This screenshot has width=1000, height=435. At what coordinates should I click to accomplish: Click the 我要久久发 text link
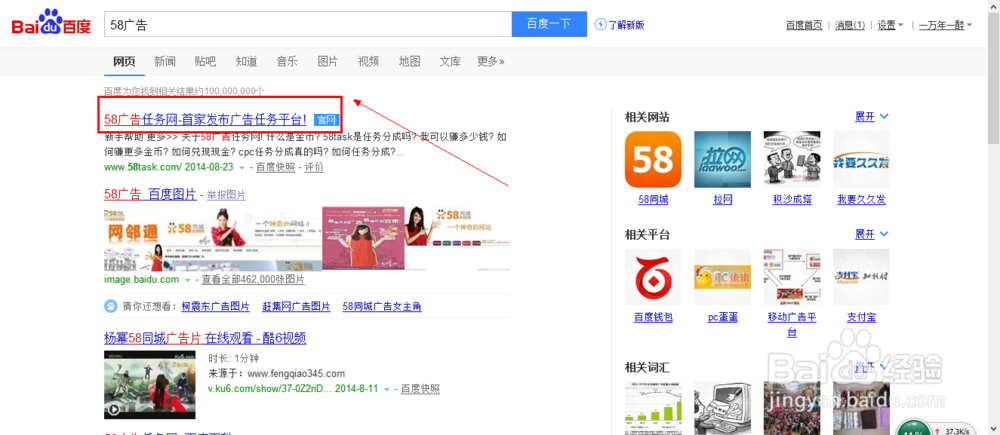[x=862, y=200]
